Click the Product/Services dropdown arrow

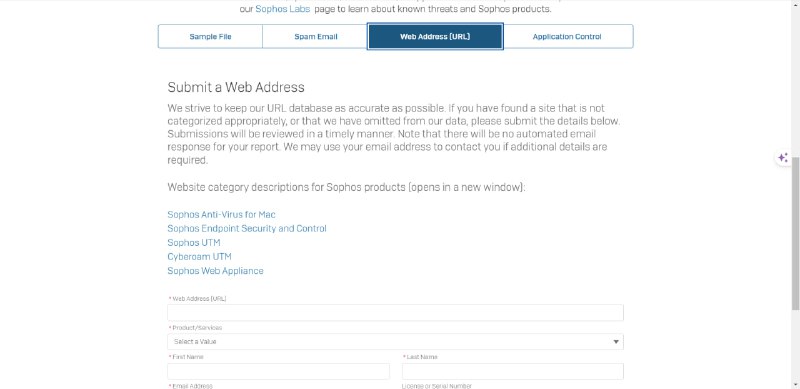click(x=616, y=342)
